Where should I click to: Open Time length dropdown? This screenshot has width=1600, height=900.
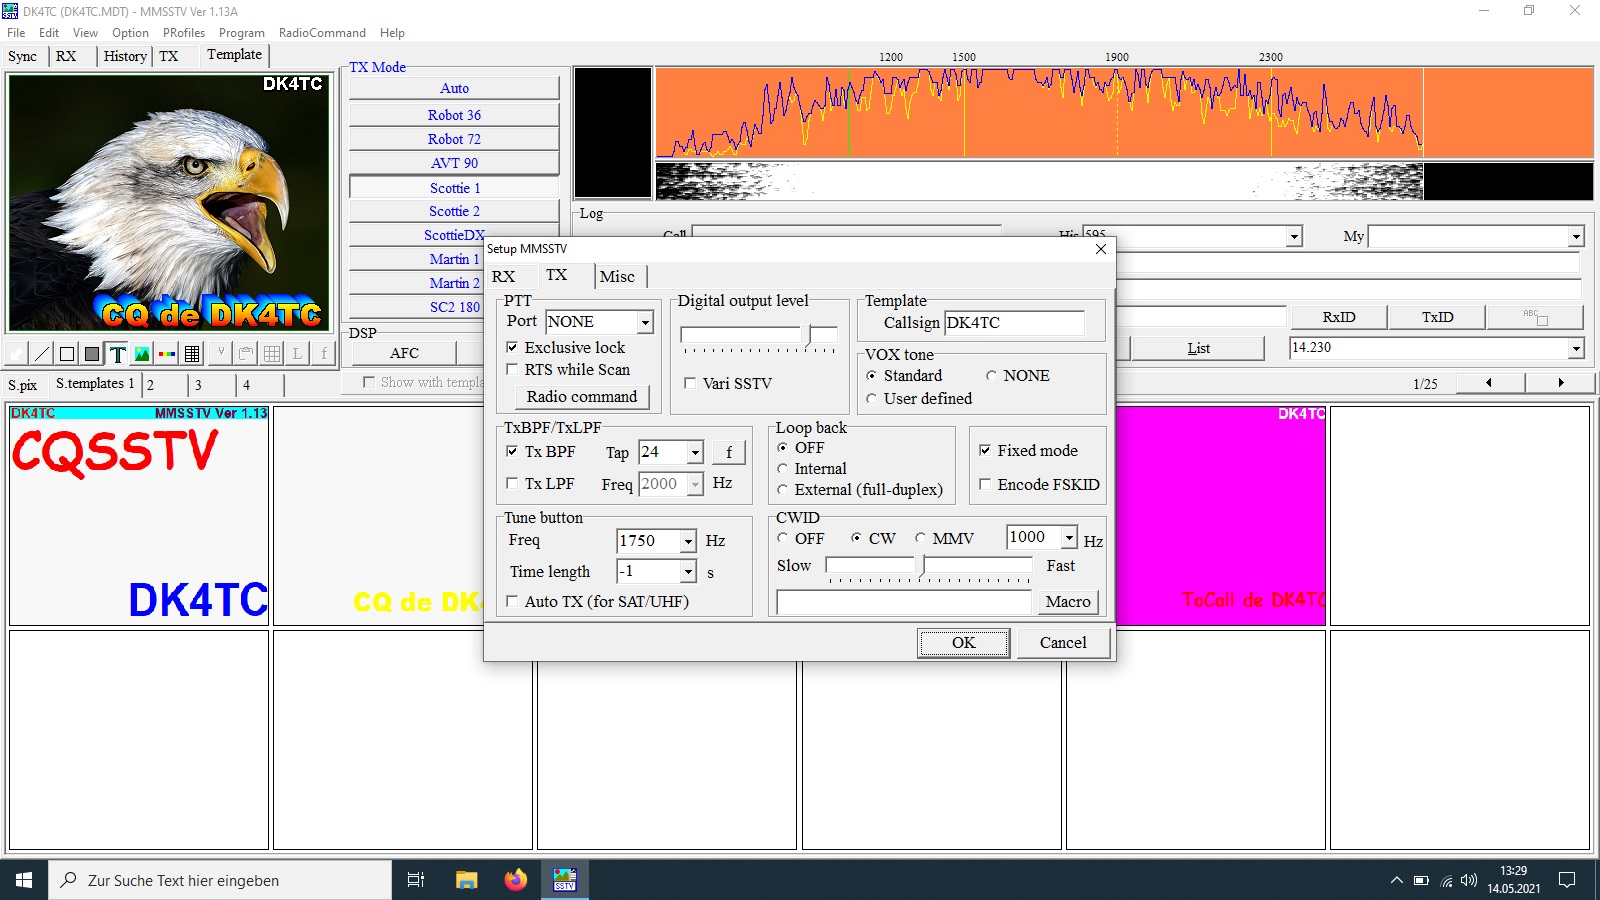click(688, 572)
